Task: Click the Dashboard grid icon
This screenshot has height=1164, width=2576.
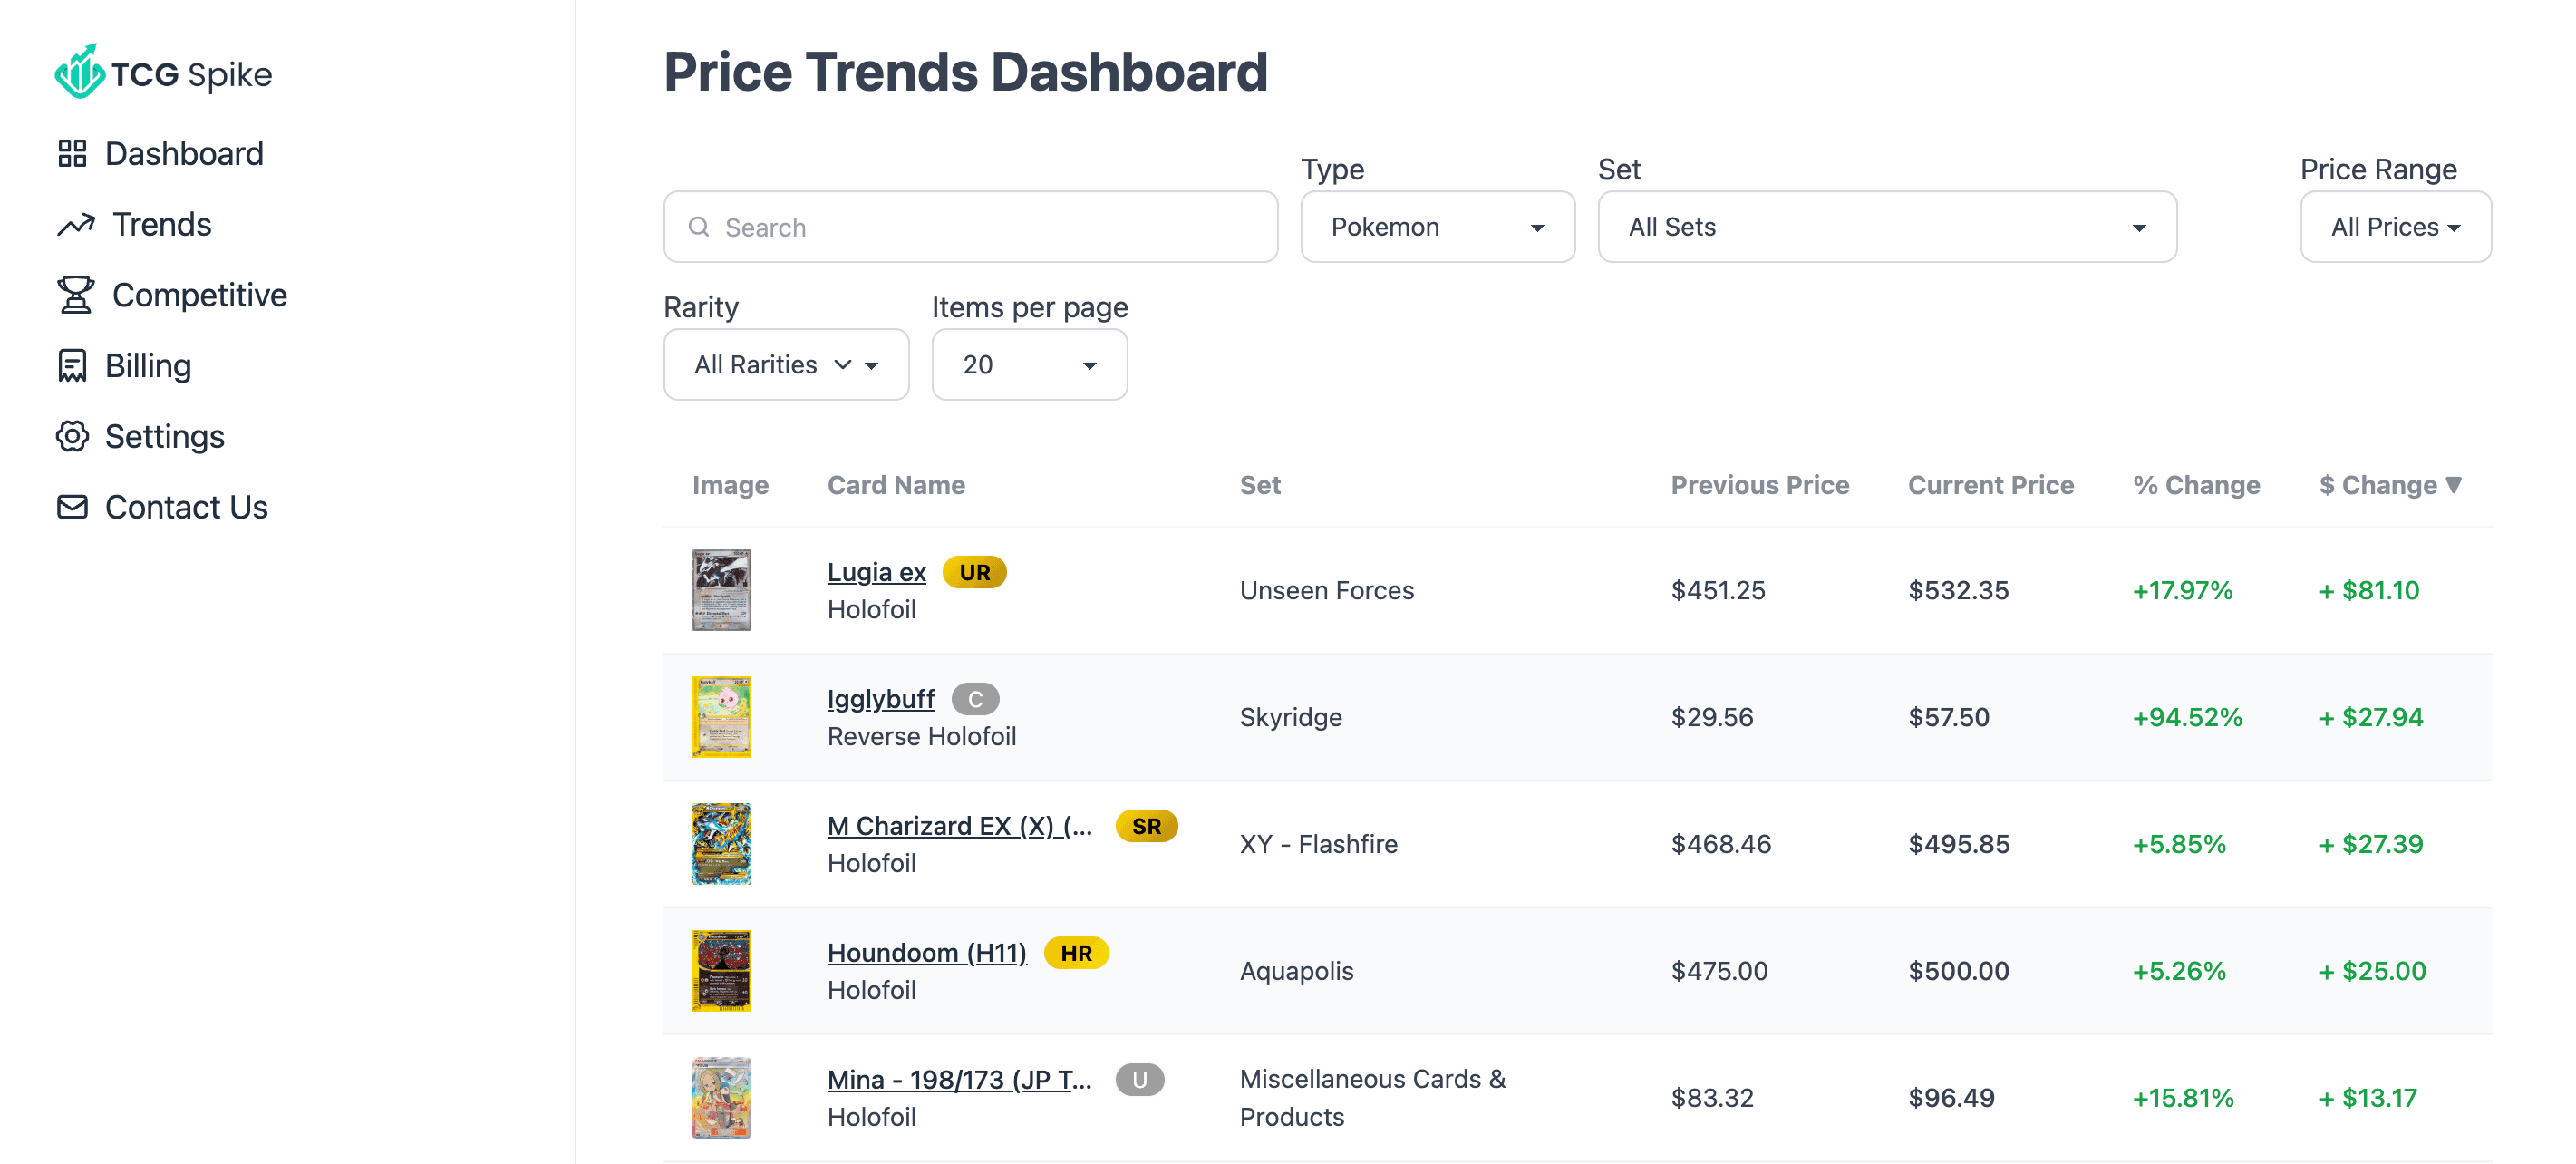Action: [72, 153]
